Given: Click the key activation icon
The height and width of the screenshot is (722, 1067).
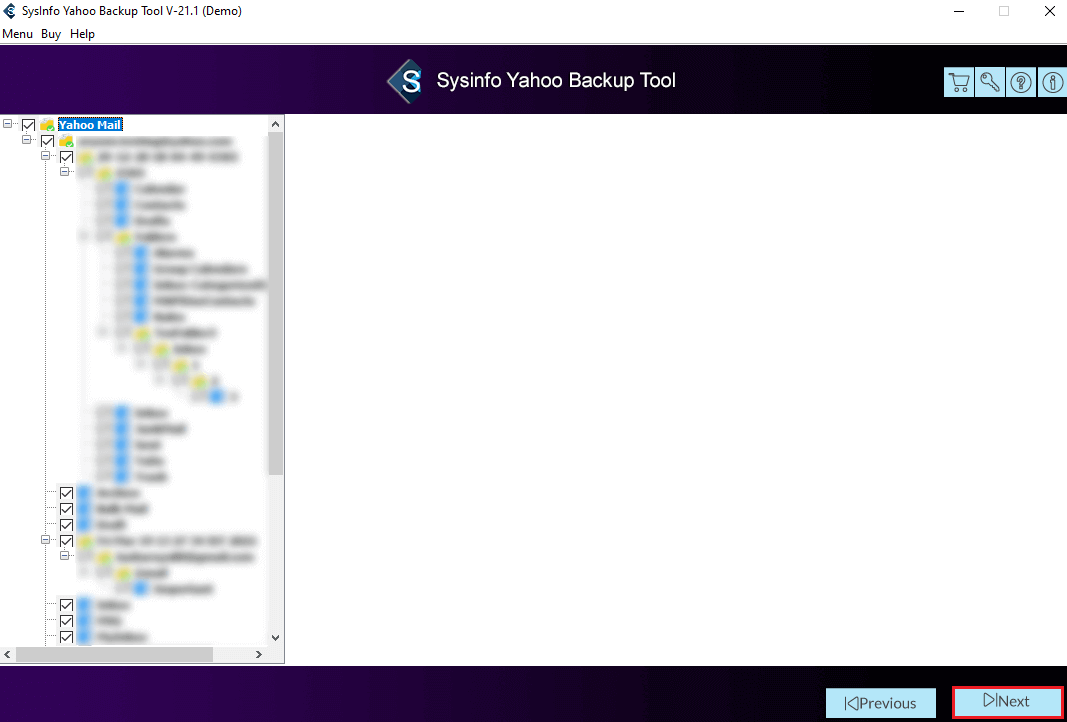Looking at the screenshot, I should [989, 82].
